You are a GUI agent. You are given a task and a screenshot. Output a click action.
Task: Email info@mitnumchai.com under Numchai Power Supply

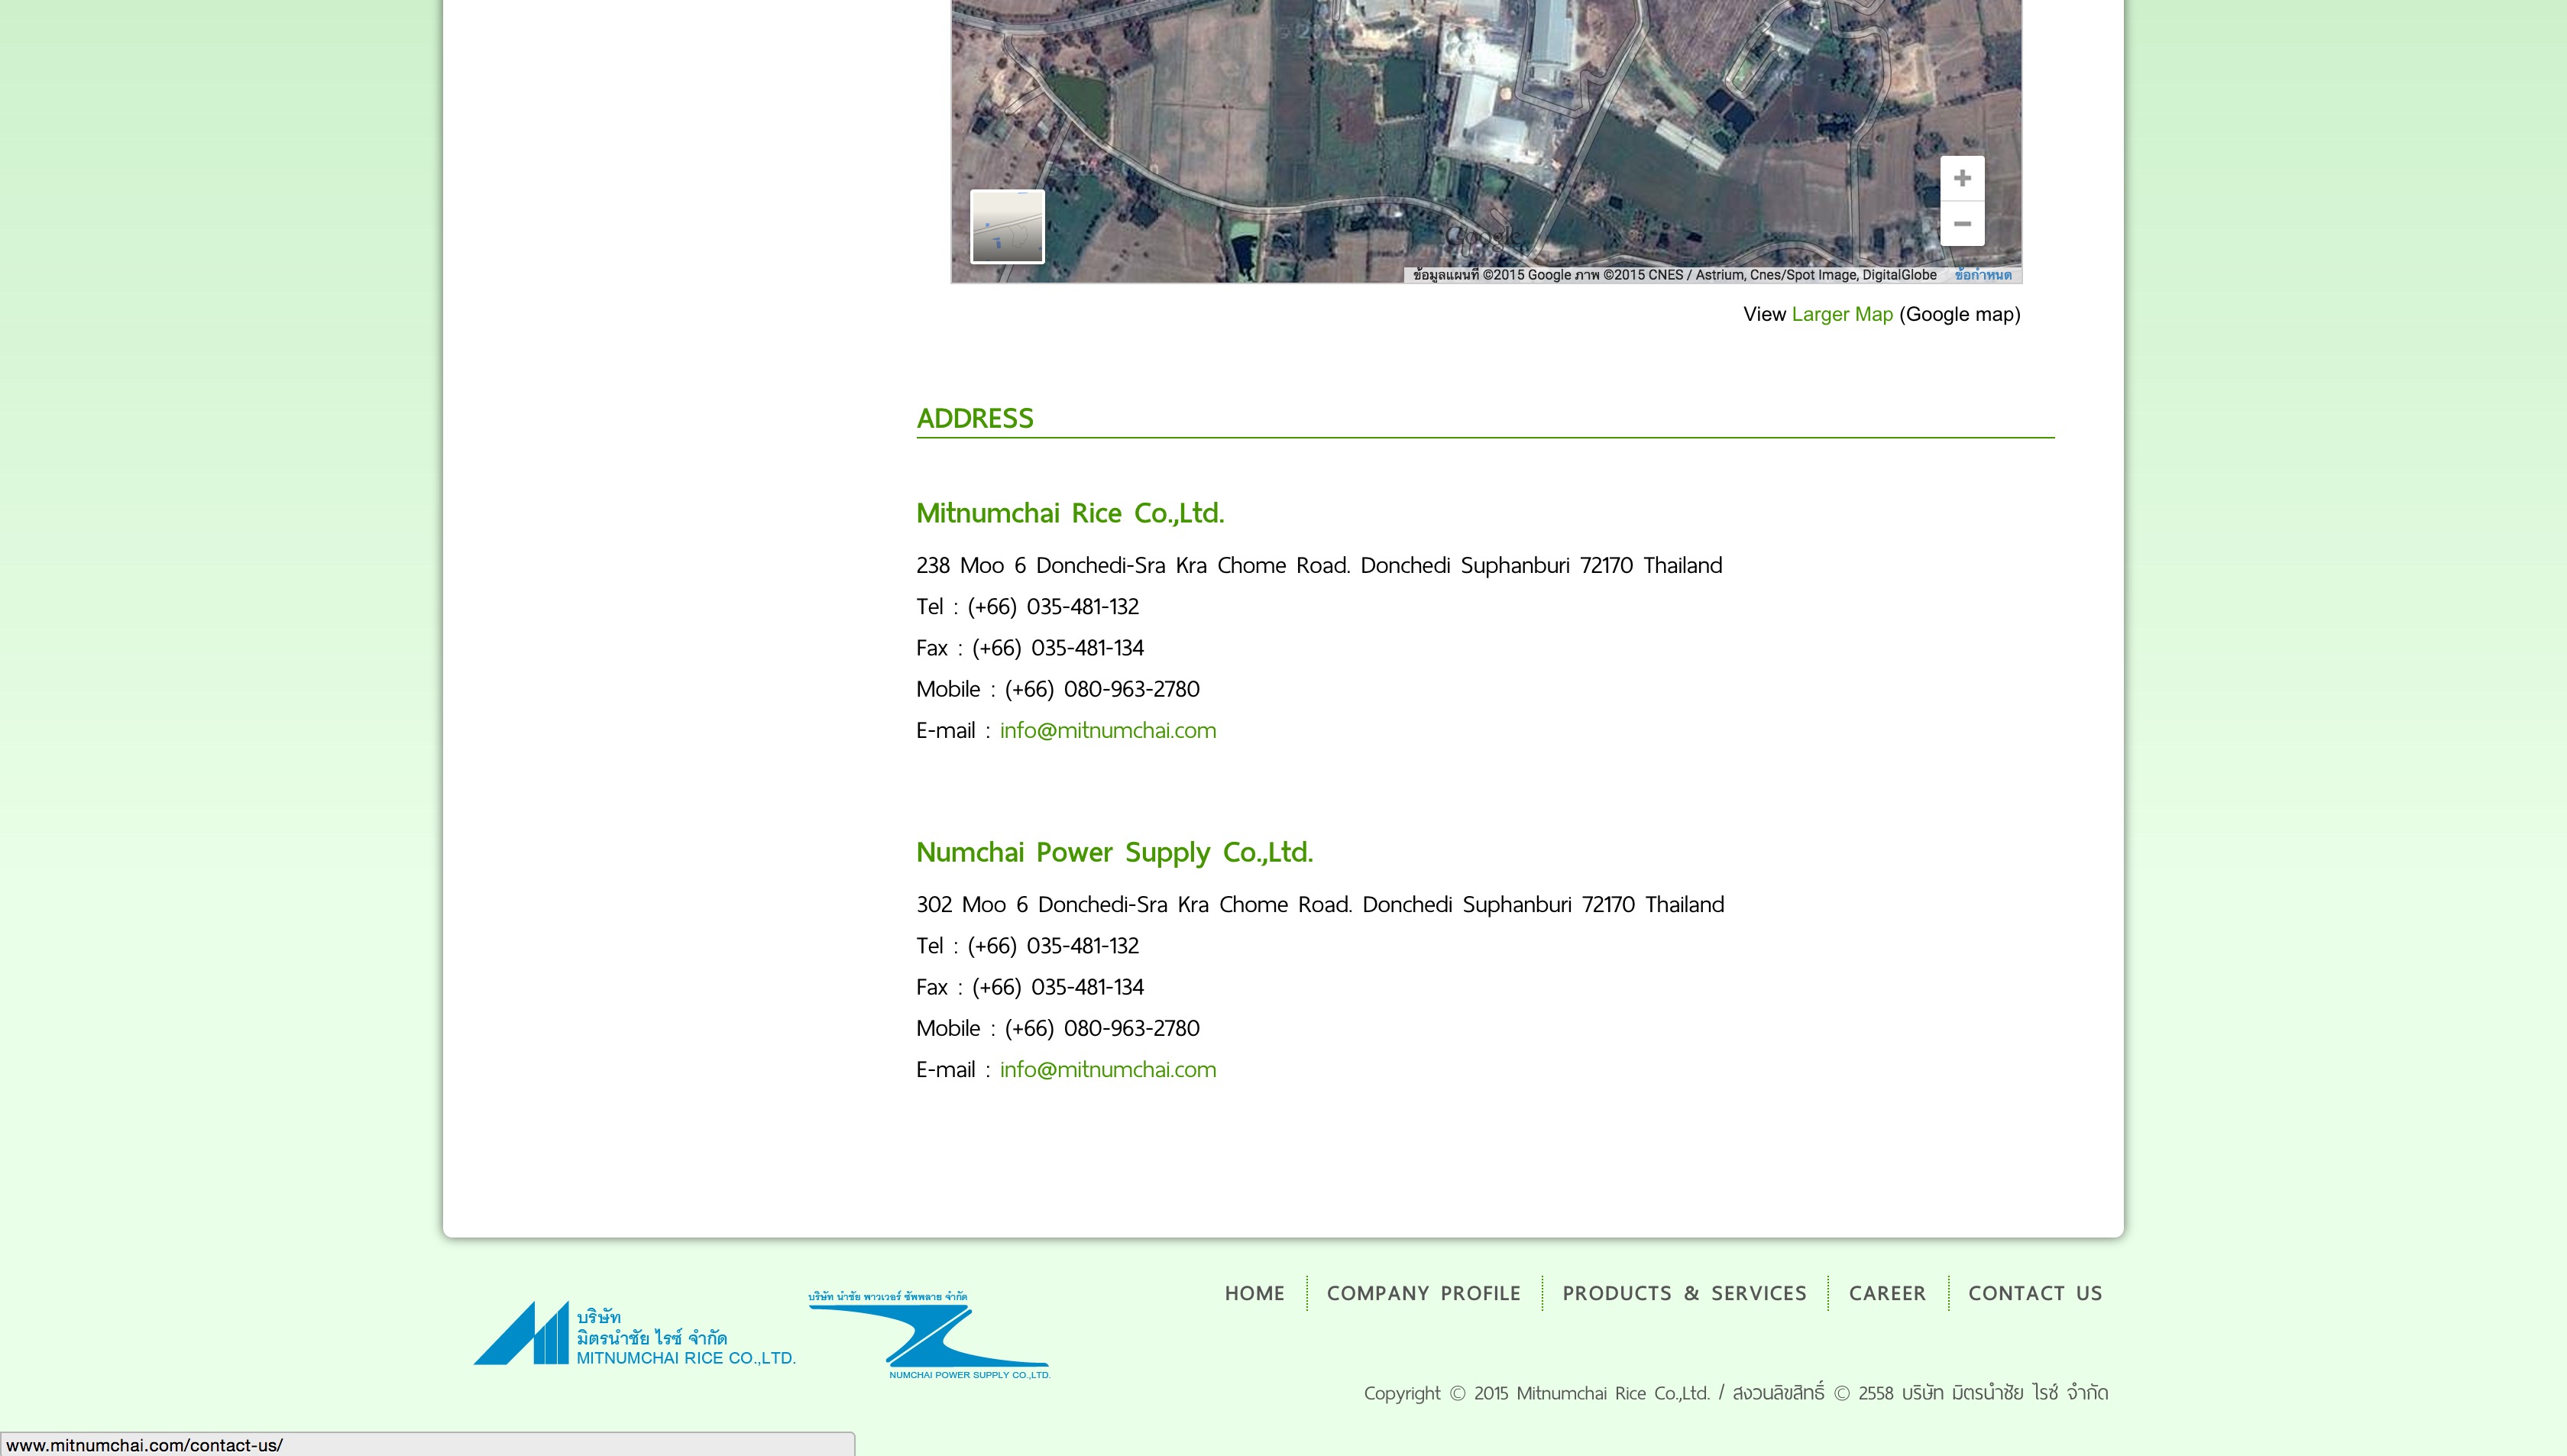1108,1069
